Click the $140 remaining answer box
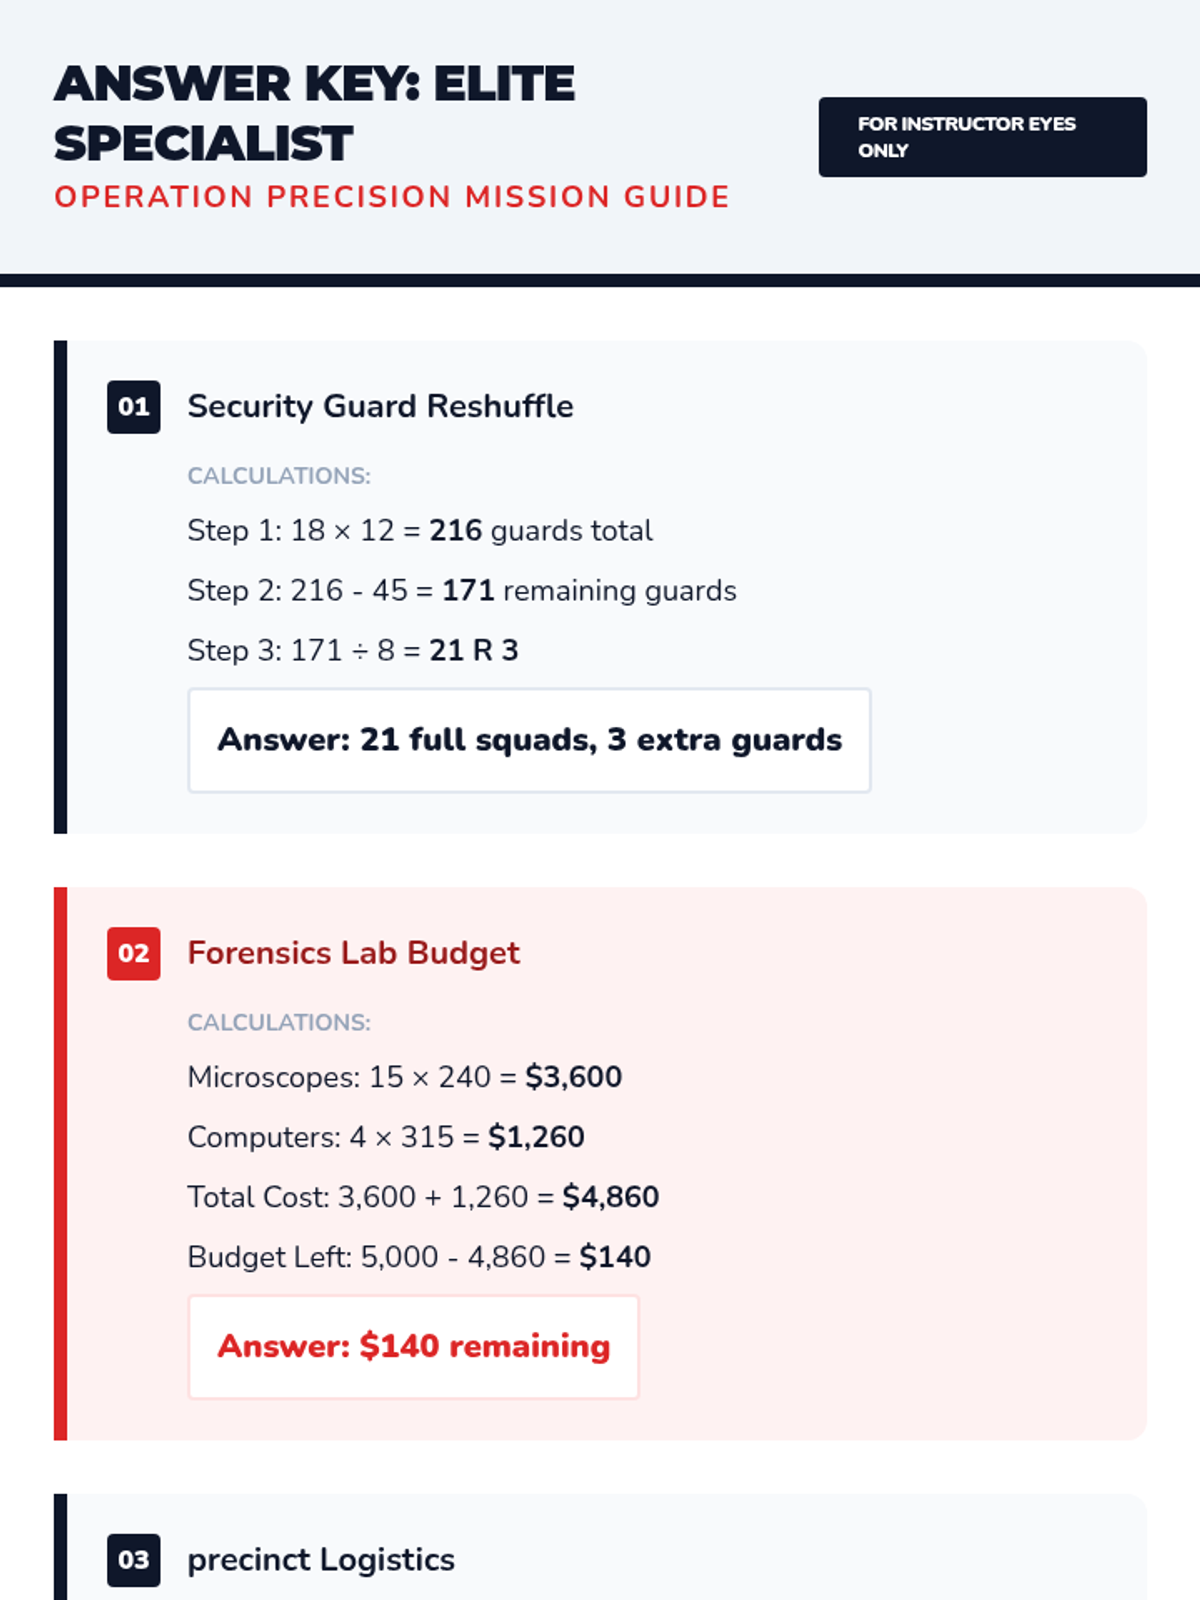1200x1600 pixels. pyautogui.click(x=413, y=1346)
